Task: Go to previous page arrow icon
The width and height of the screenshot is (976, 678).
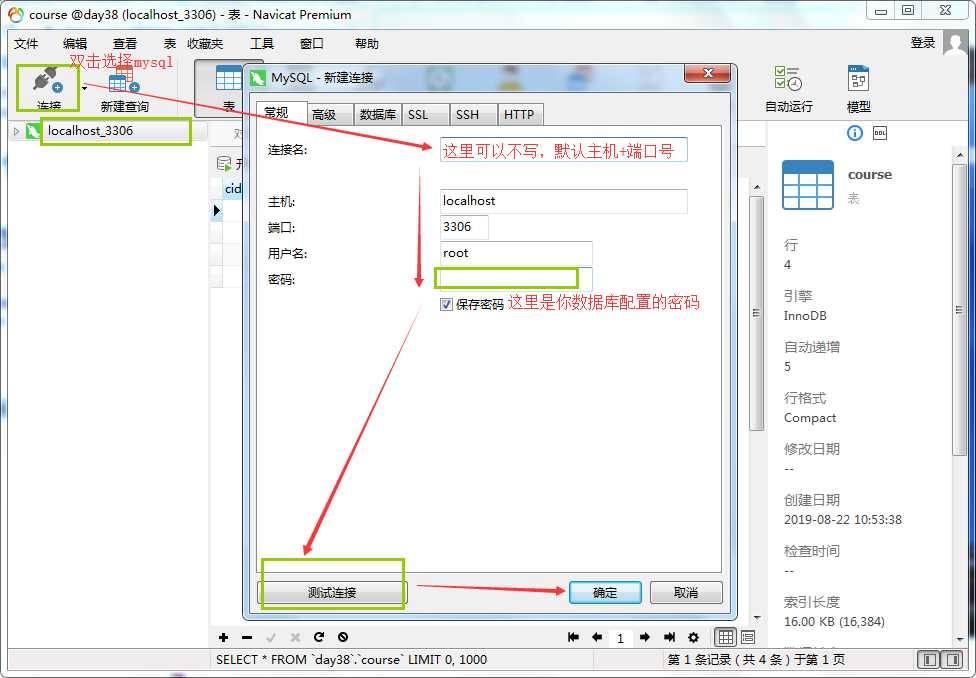Action: pos(597,637)
